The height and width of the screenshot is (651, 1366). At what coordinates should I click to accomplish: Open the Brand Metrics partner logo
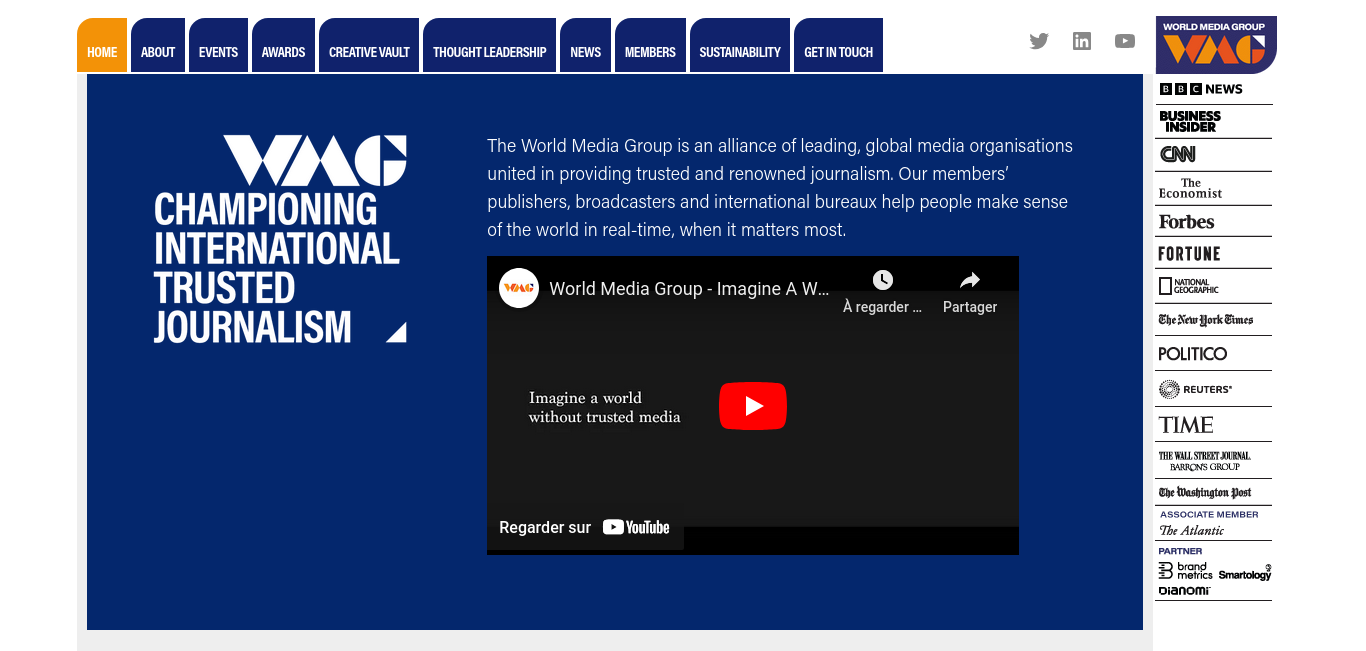tap(1185, 571)
